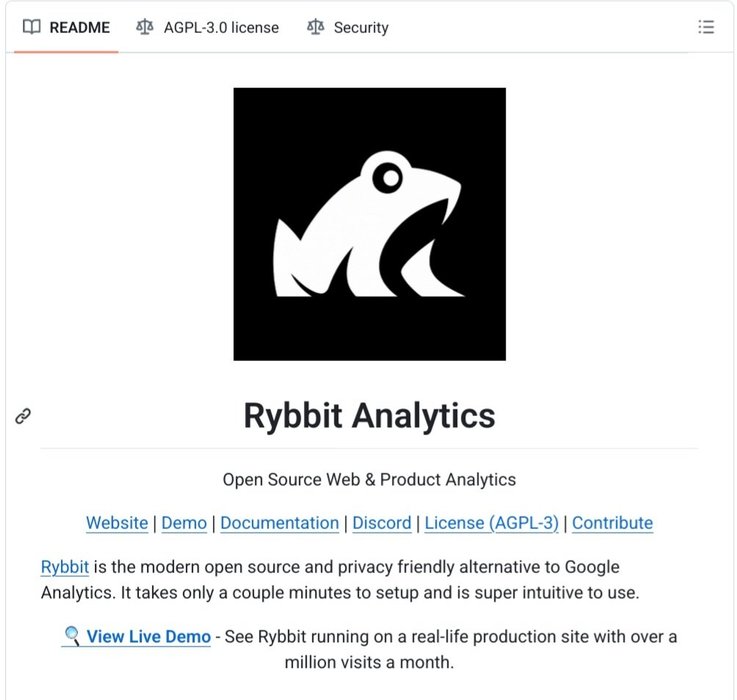
Task: Click the Rybbit Analytics heading
Action: [x=369, y=416]
